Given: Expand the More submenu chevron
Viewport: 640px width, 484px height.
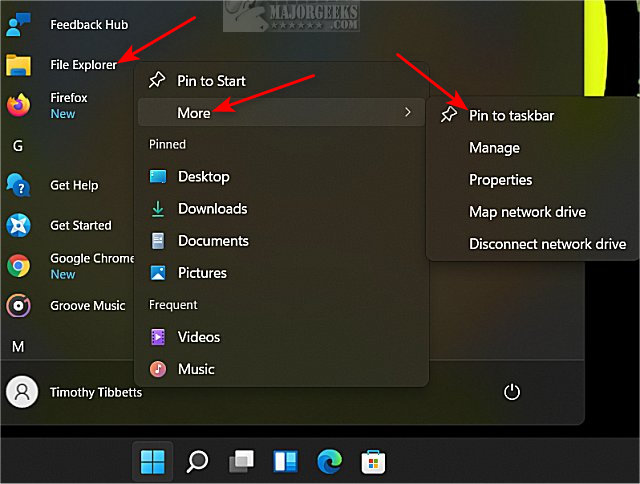Looking at the screenshot, I should (x=407, y=112).
